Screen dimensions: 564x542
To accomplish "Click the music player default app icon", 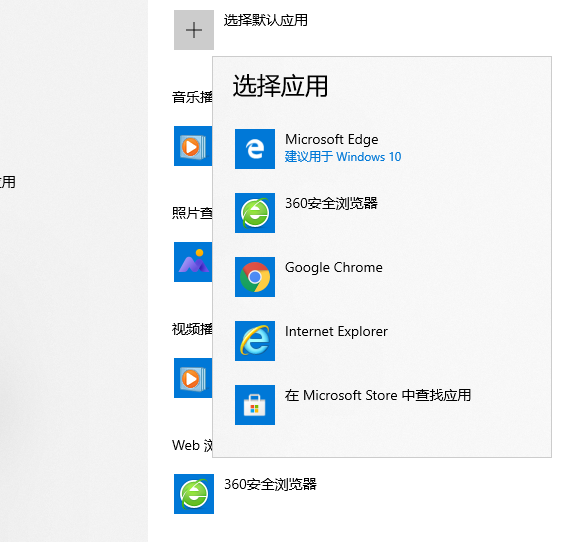I will pyautogui.click(x=193, y=146).
